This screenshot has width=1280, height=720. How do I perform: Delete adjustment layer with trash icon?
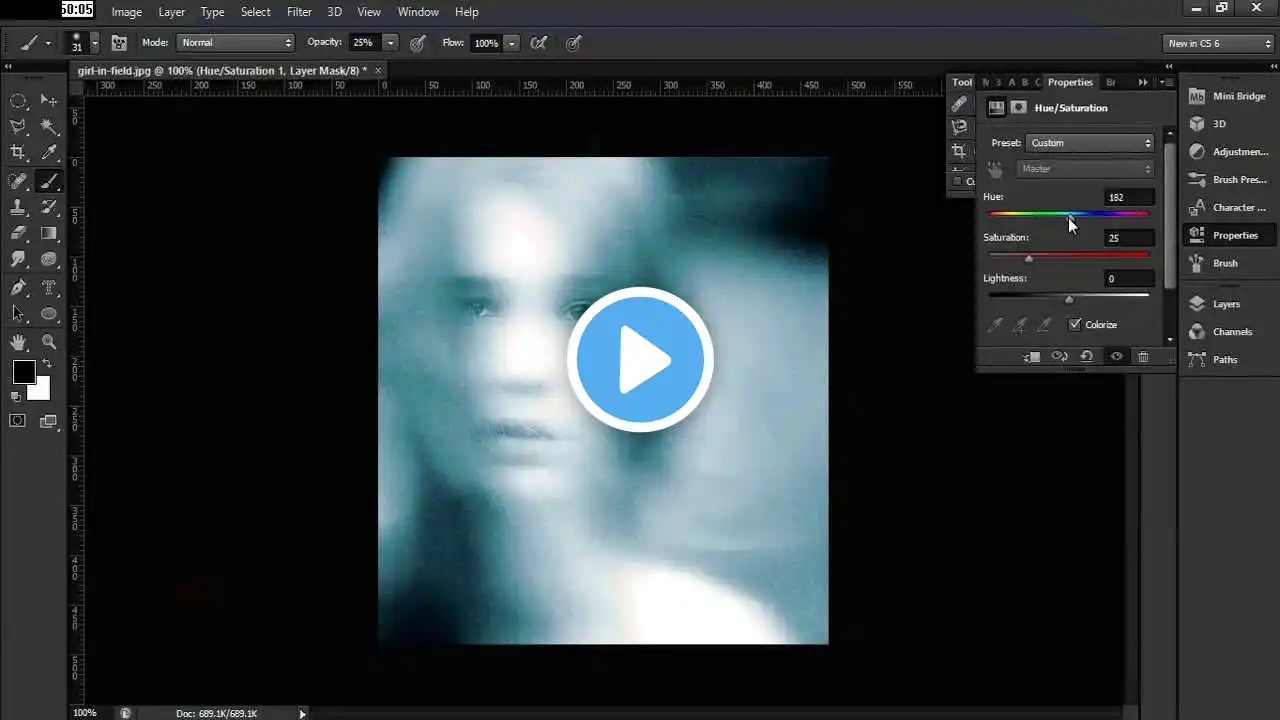point(1143,357)
